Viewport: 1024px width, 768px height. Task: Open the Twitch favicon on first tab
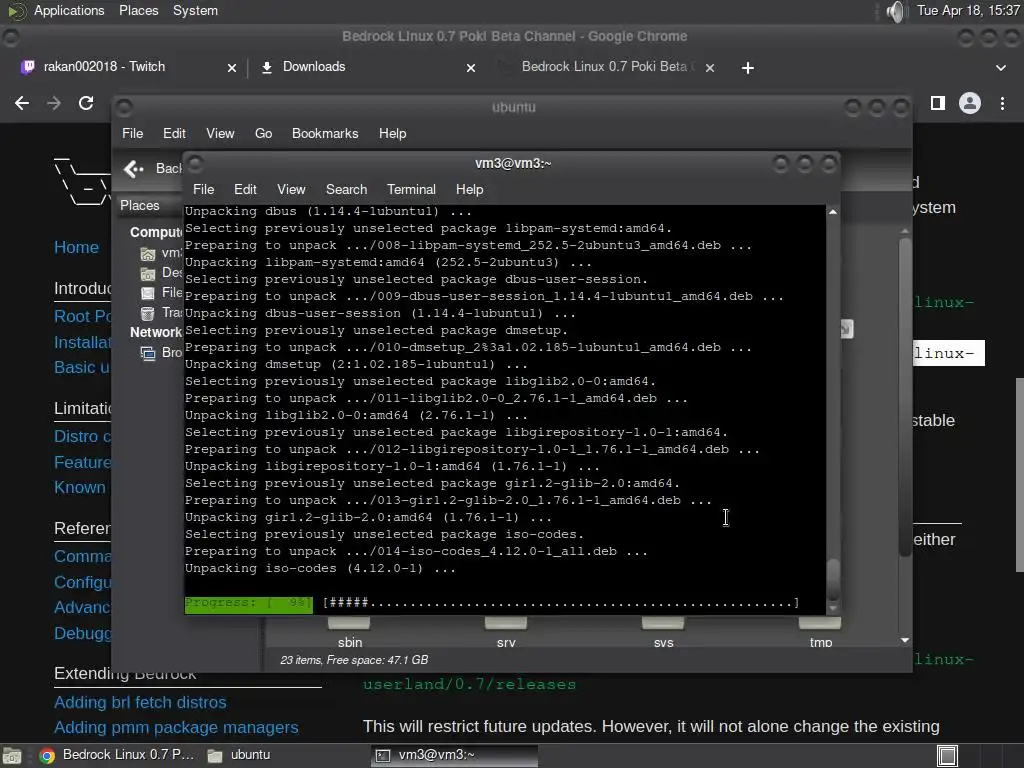pos(27,67)
